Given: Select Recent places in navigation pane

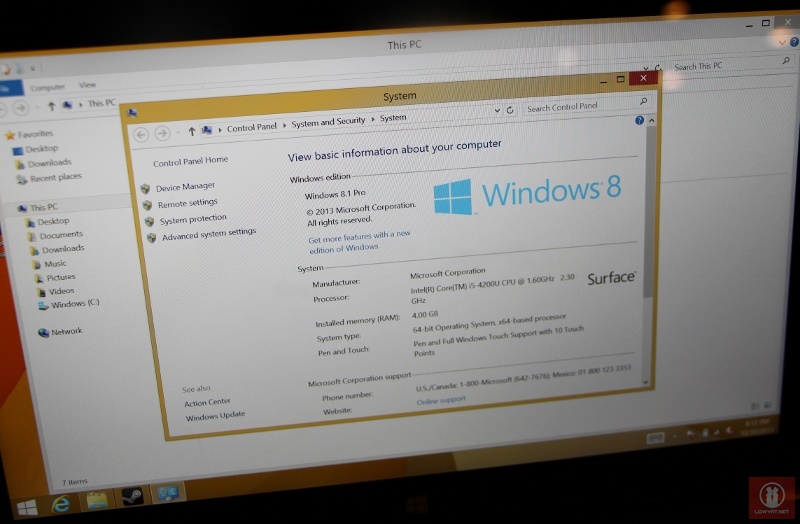Looking at the screenshot, I should (56, 178).
